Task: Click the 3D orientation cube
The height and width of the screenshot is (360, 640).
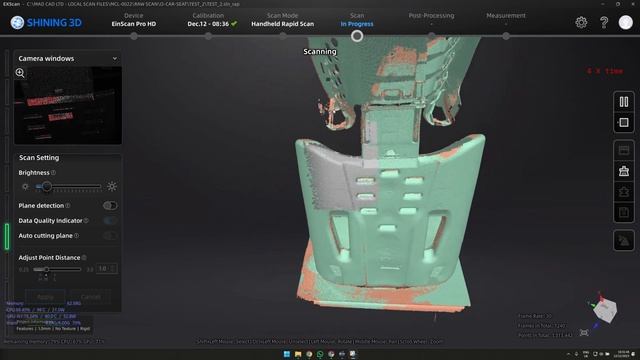Action: 604,310
